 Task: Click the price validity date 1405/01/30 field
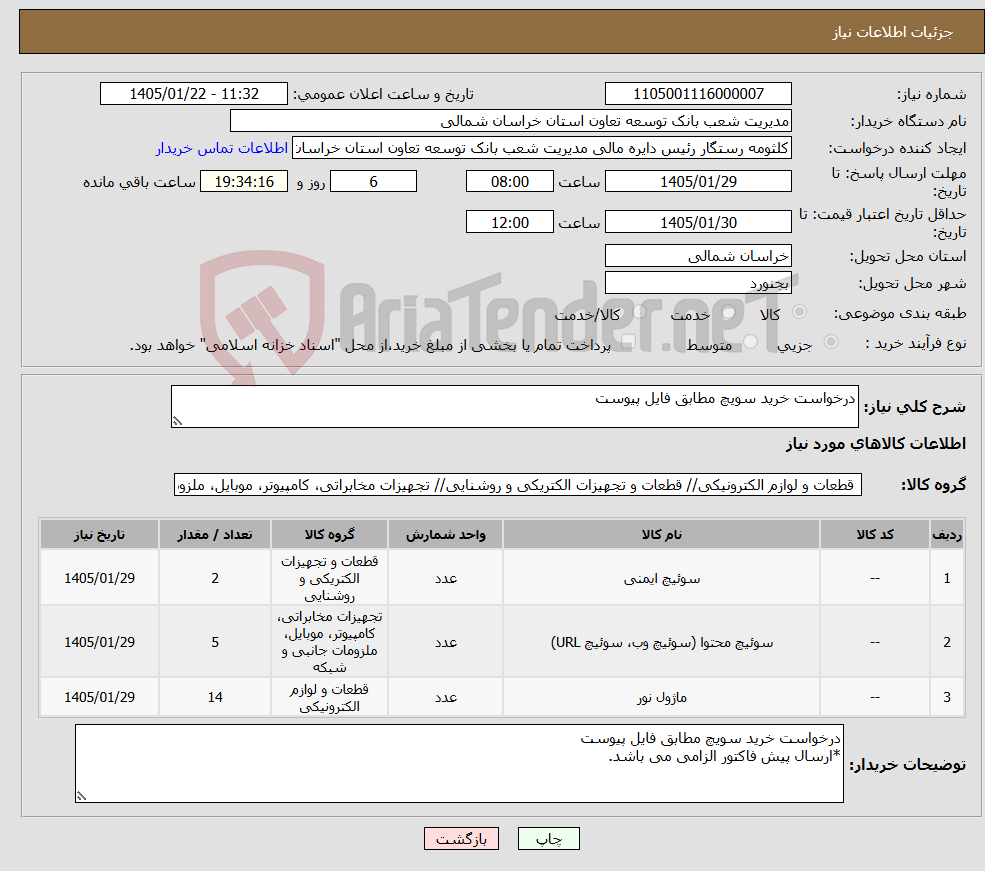[698, 222]
